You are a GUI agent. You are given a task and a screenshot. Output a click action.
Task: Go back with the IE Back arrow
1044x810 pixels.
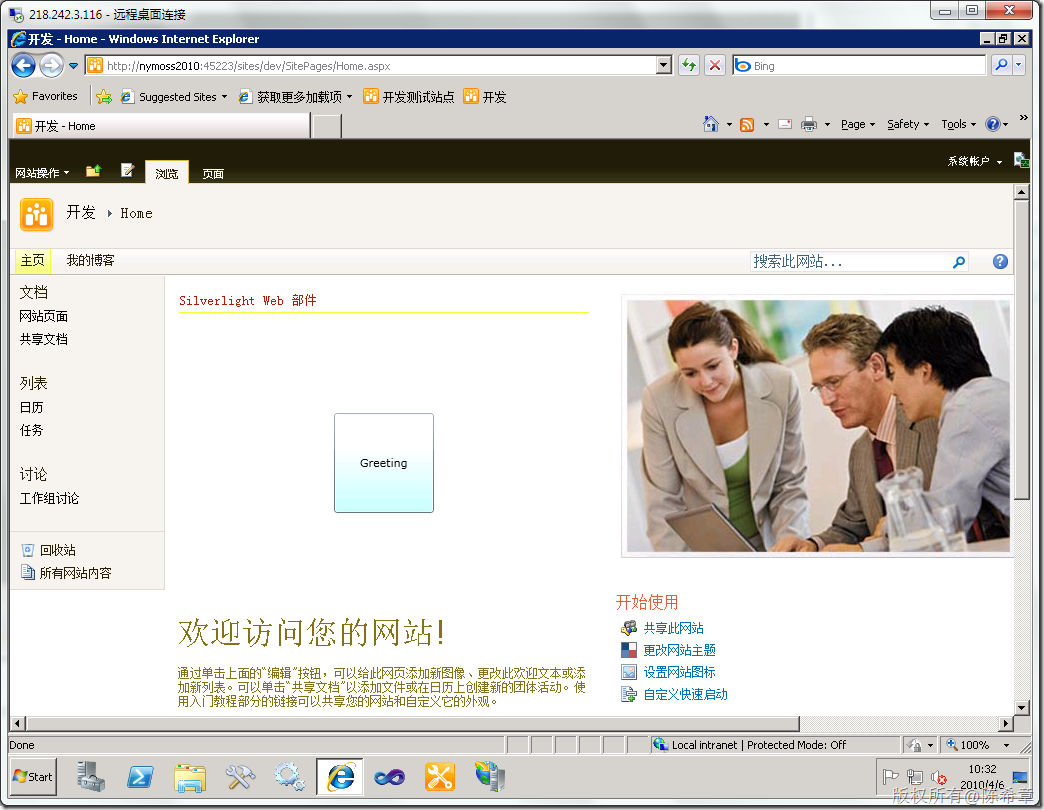pos(24,65)
